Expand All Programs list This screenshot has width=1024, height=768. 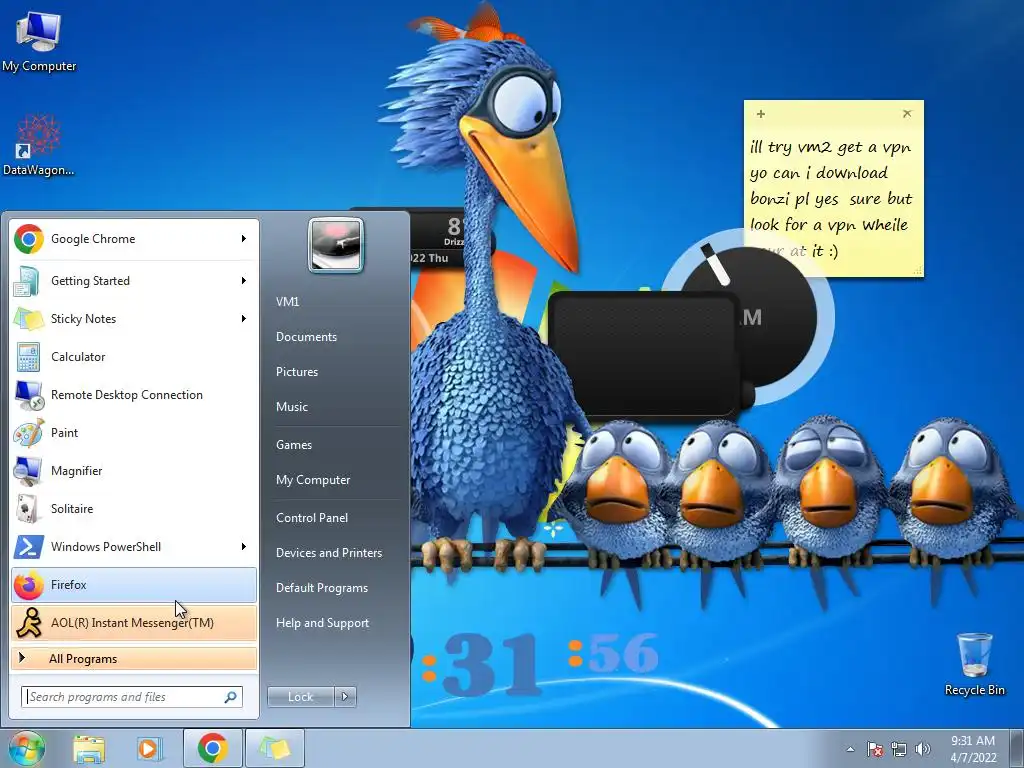point(134,658)
